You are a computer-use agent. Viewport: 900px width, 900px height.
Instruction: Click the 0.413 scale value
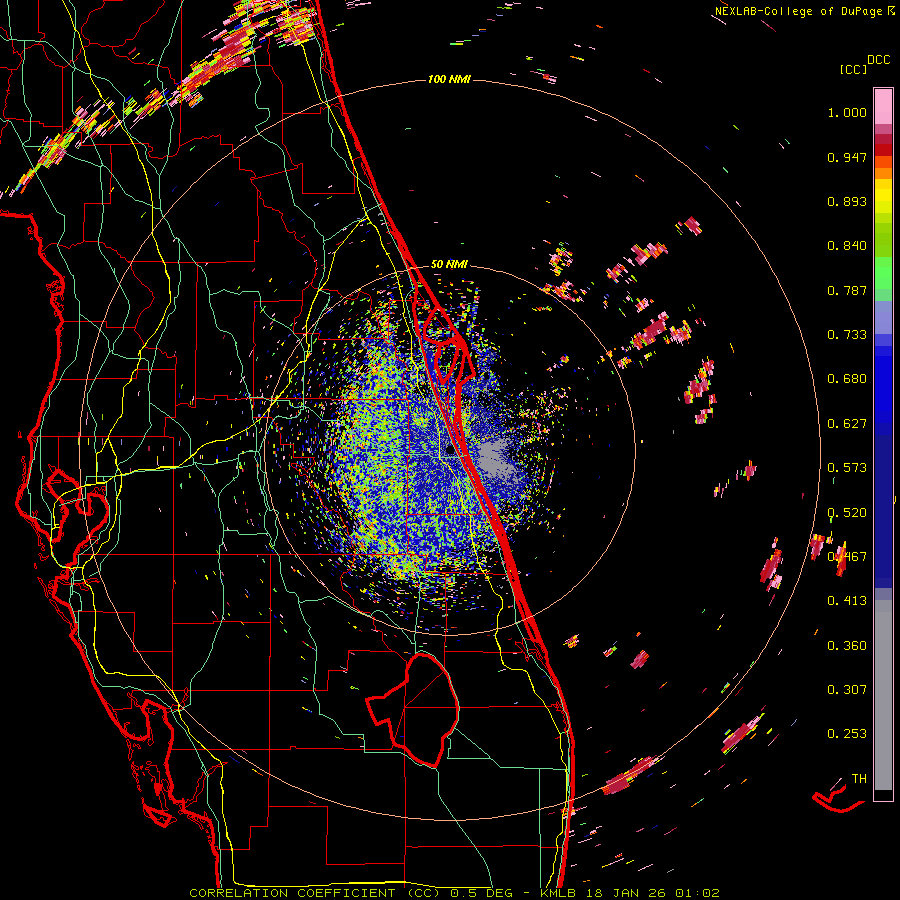[x=847, y=601]
